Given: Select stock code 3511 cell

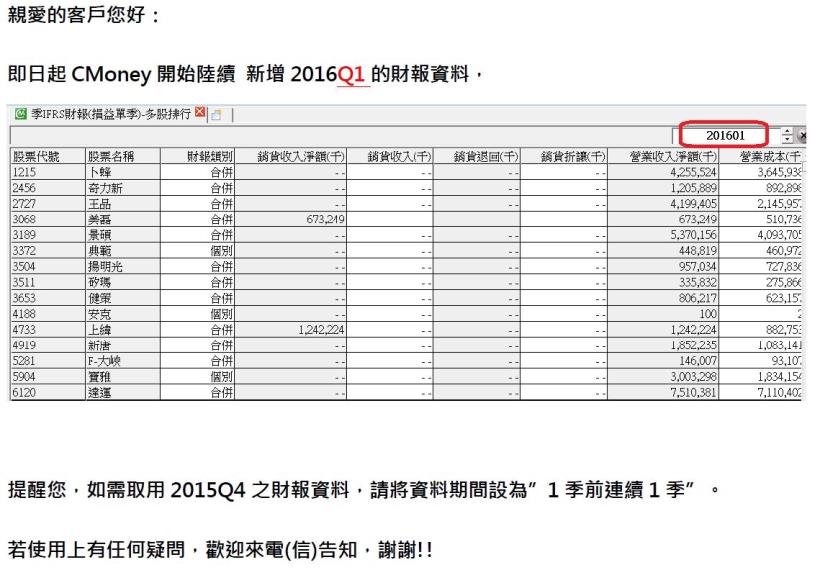Looking at the screenshot, I should tap(48, 282).
